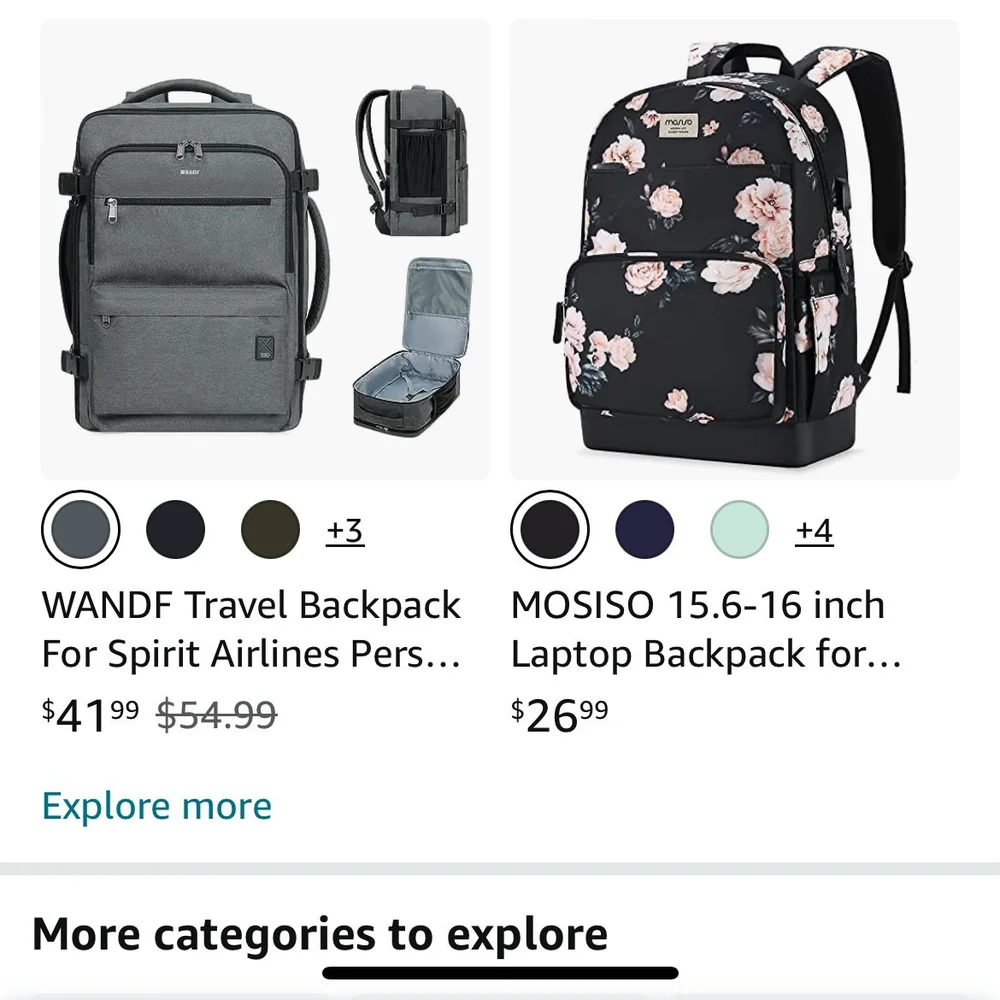The height and width of the screenshot is (1000, 1000).
Task: Tap the $26.99 MOSISO price
Action: point(560,716)
